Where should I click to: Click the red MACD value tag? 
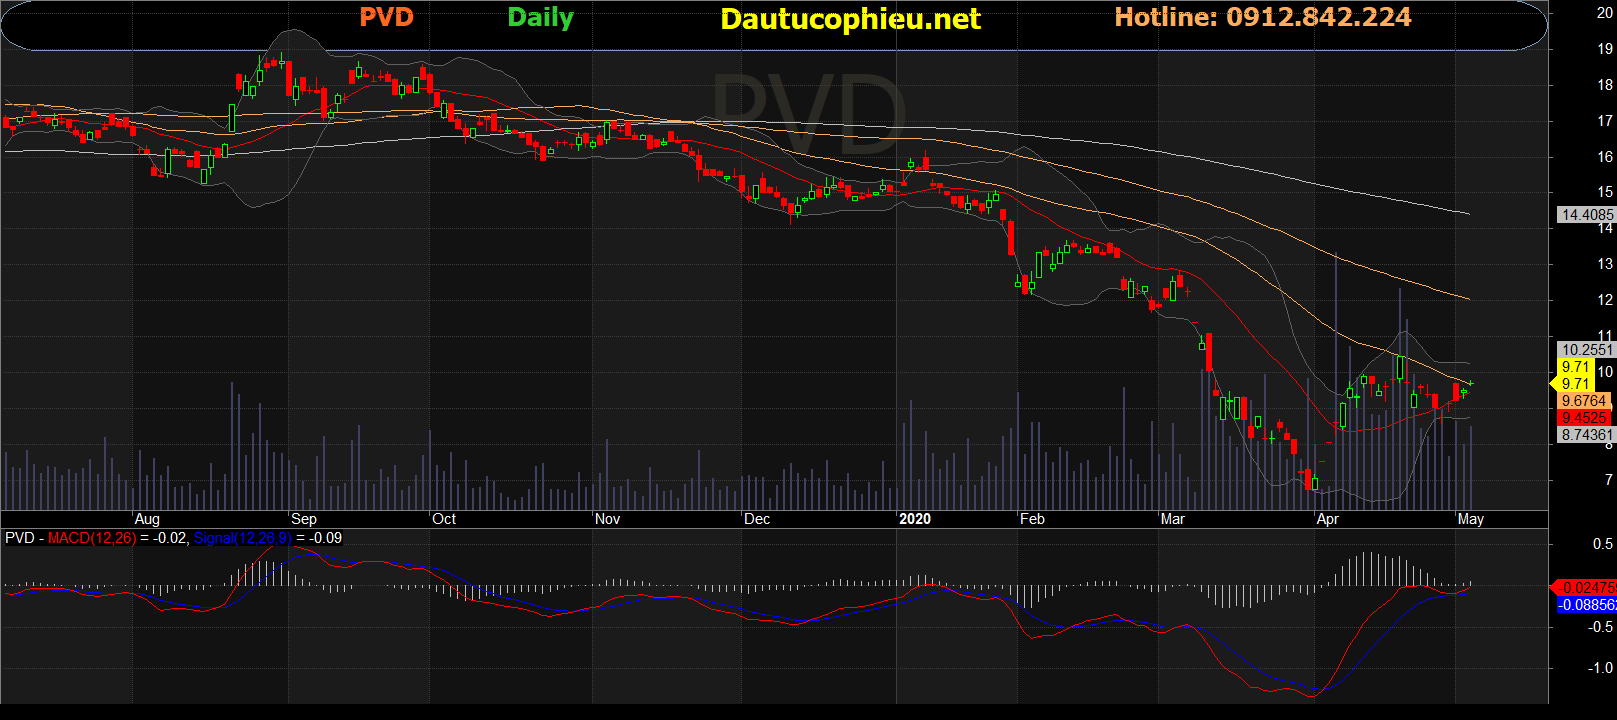tap(1587, 588)
